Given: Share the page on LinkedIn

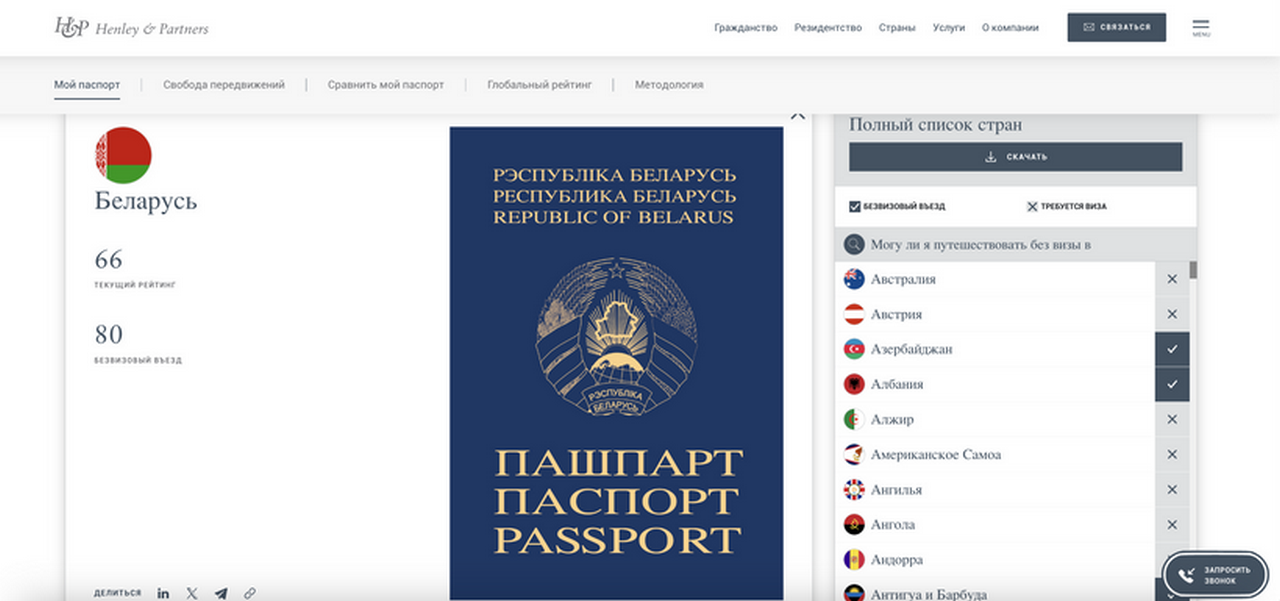Looking at the screenshot, I should click(163, 593).
